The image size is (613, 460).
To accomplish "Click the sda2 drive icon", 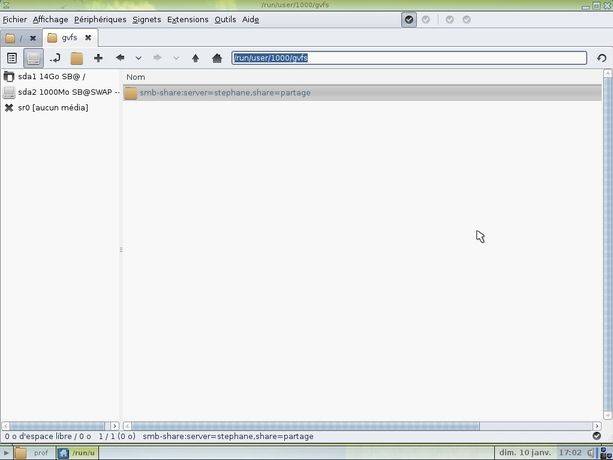I will coord(9,92).
